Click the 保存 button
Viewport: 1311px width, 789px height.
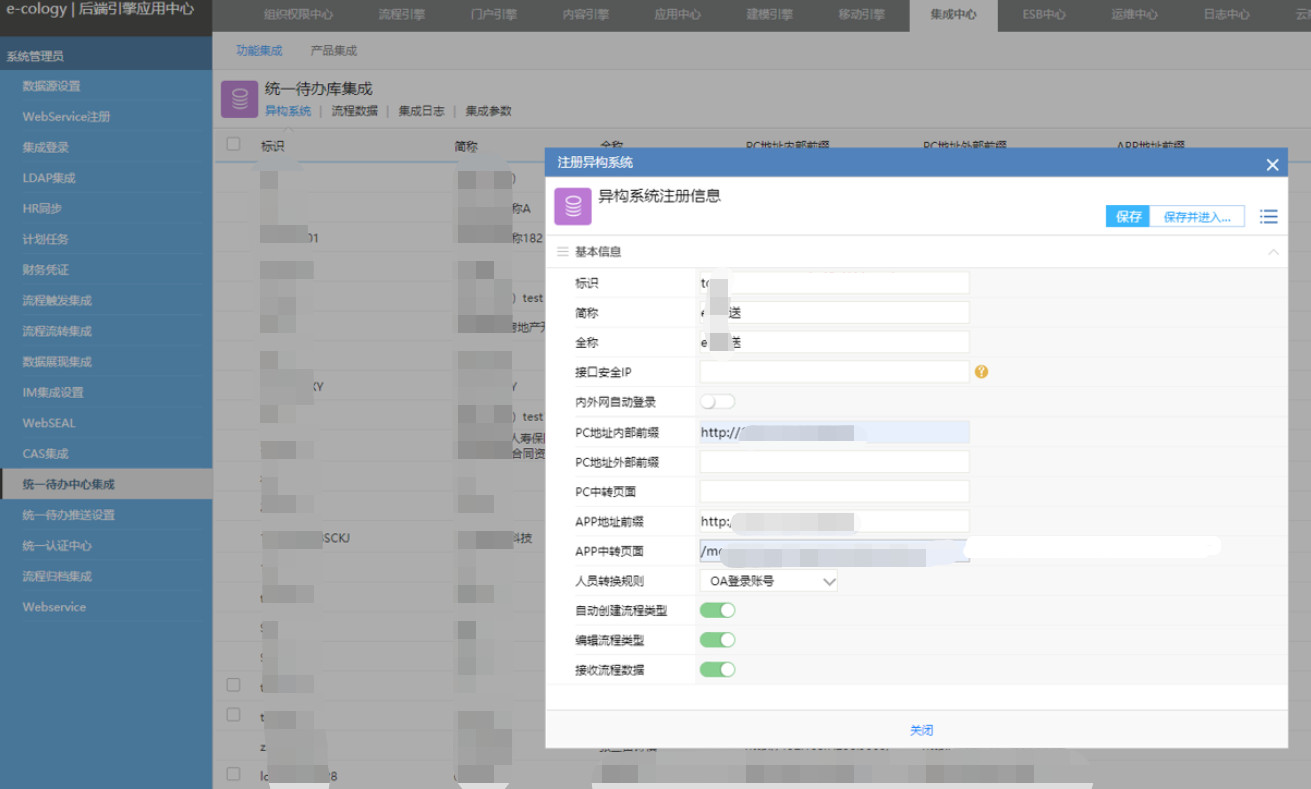coord(1128,217)
